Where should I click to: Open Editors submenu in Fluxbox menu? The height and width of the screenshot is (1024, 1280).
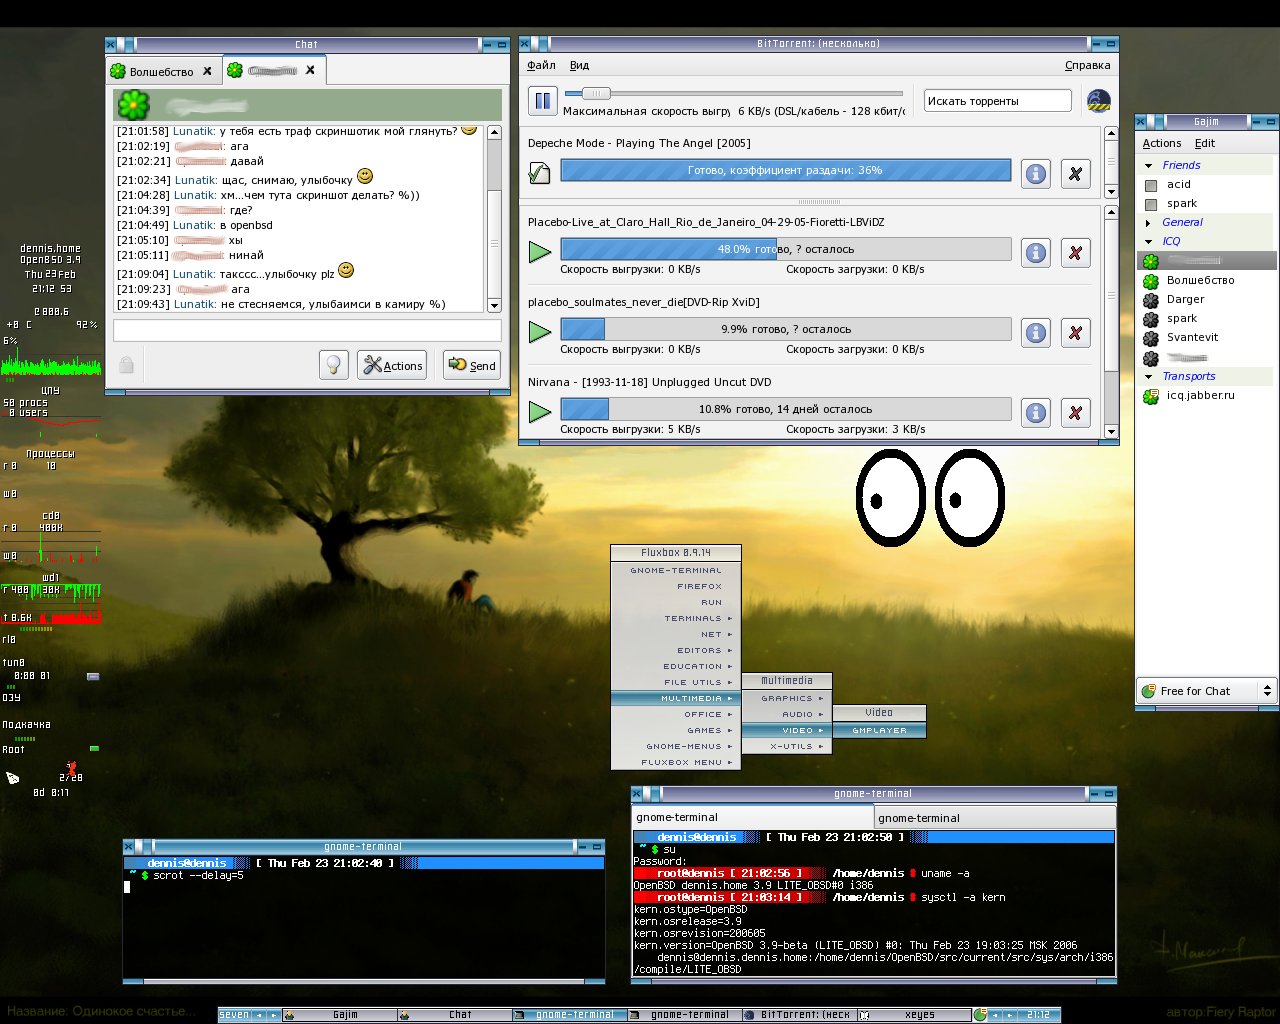coord(676,650)
